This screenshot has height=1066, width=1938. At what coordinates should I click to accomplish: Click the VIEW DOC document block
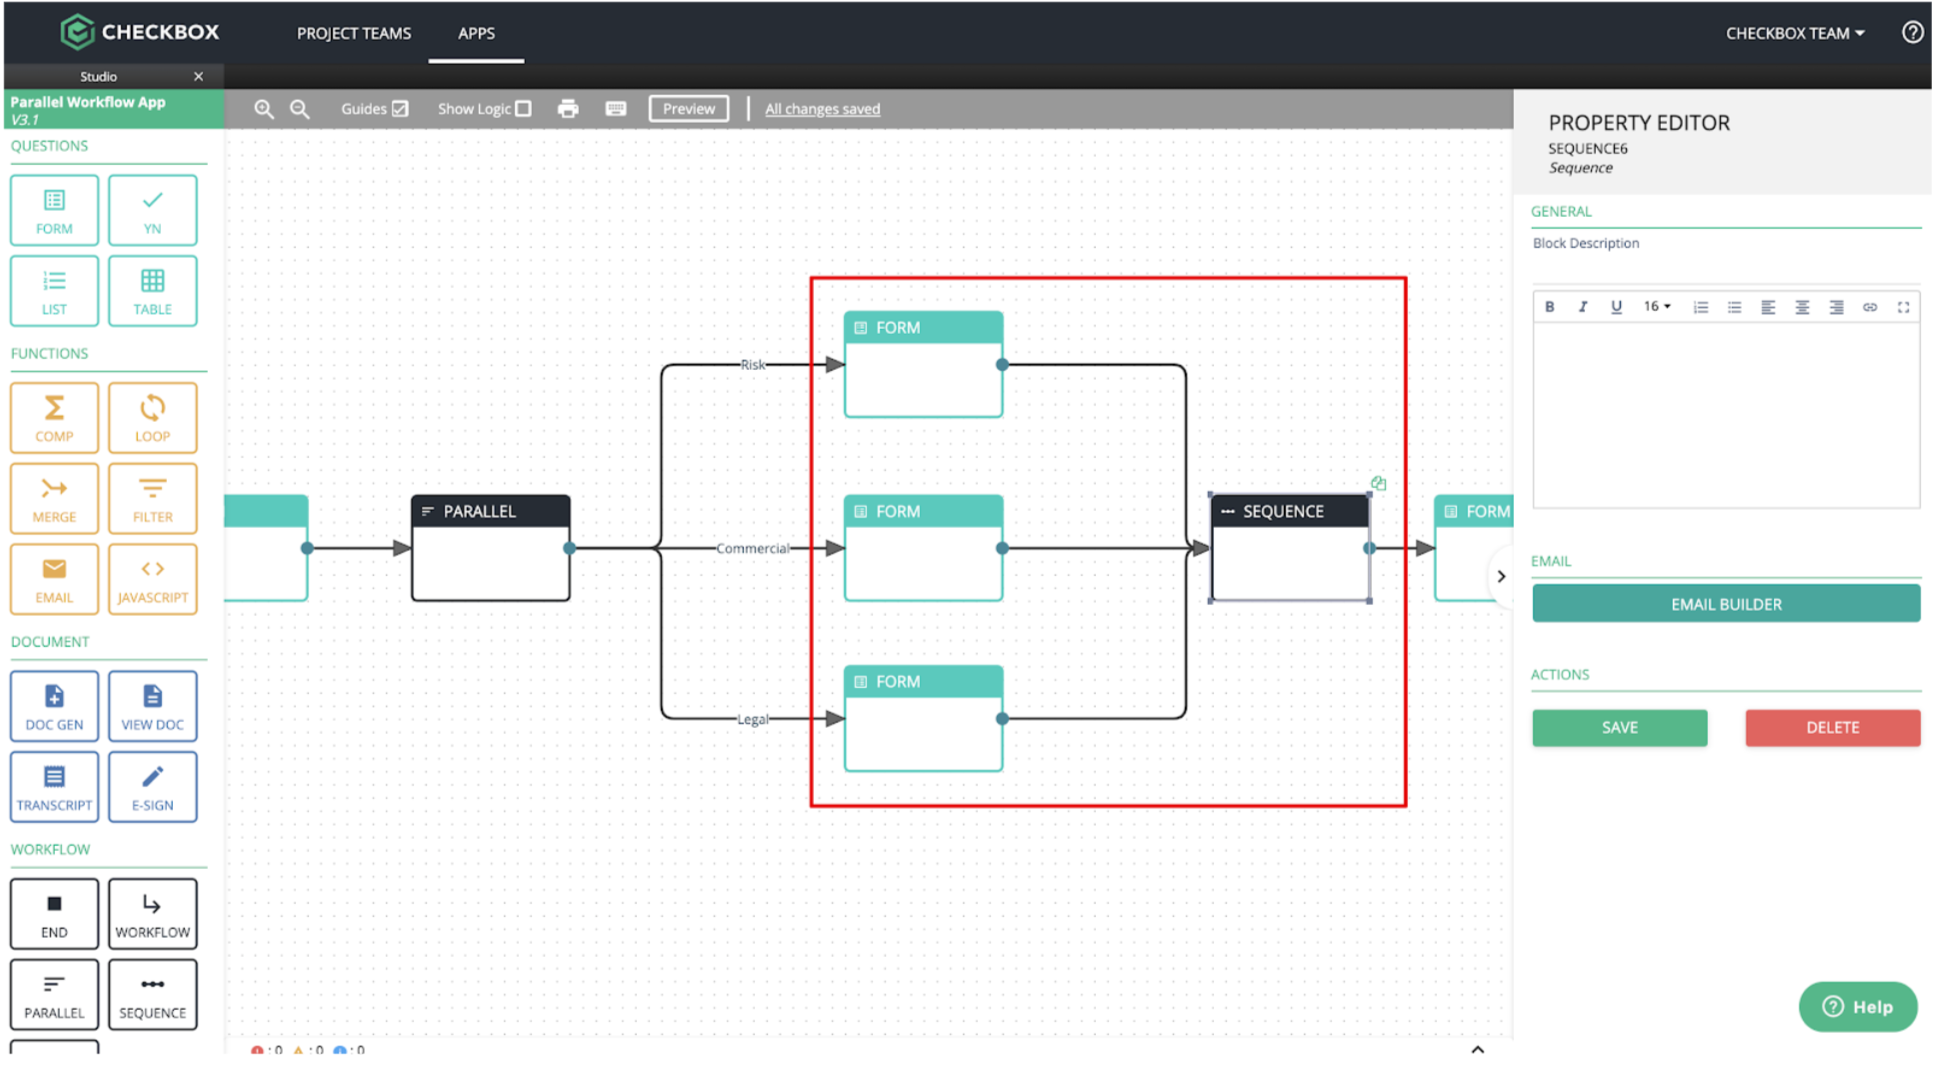point(152,707)
